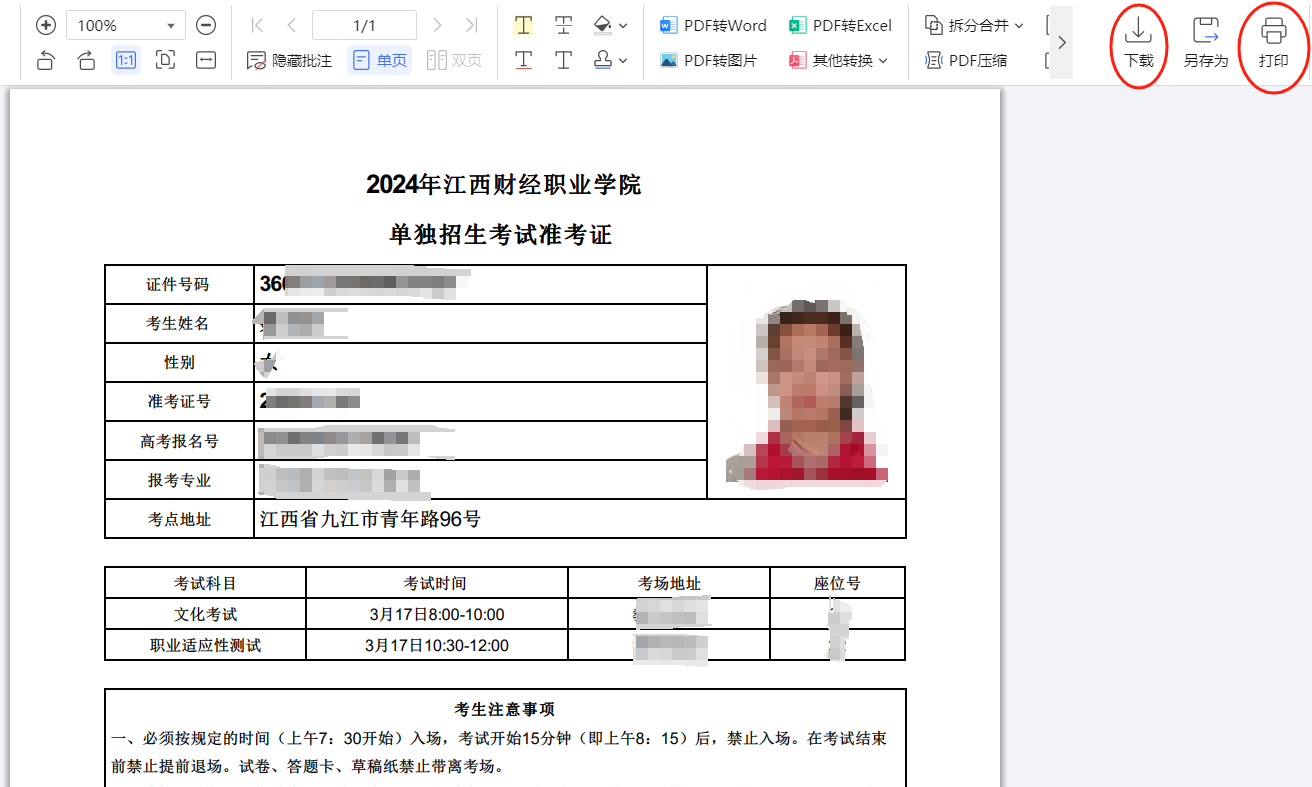Screen dimensions: 1312x787
Task: Click the 另存为 save as button
Action: click(1206, 43)
